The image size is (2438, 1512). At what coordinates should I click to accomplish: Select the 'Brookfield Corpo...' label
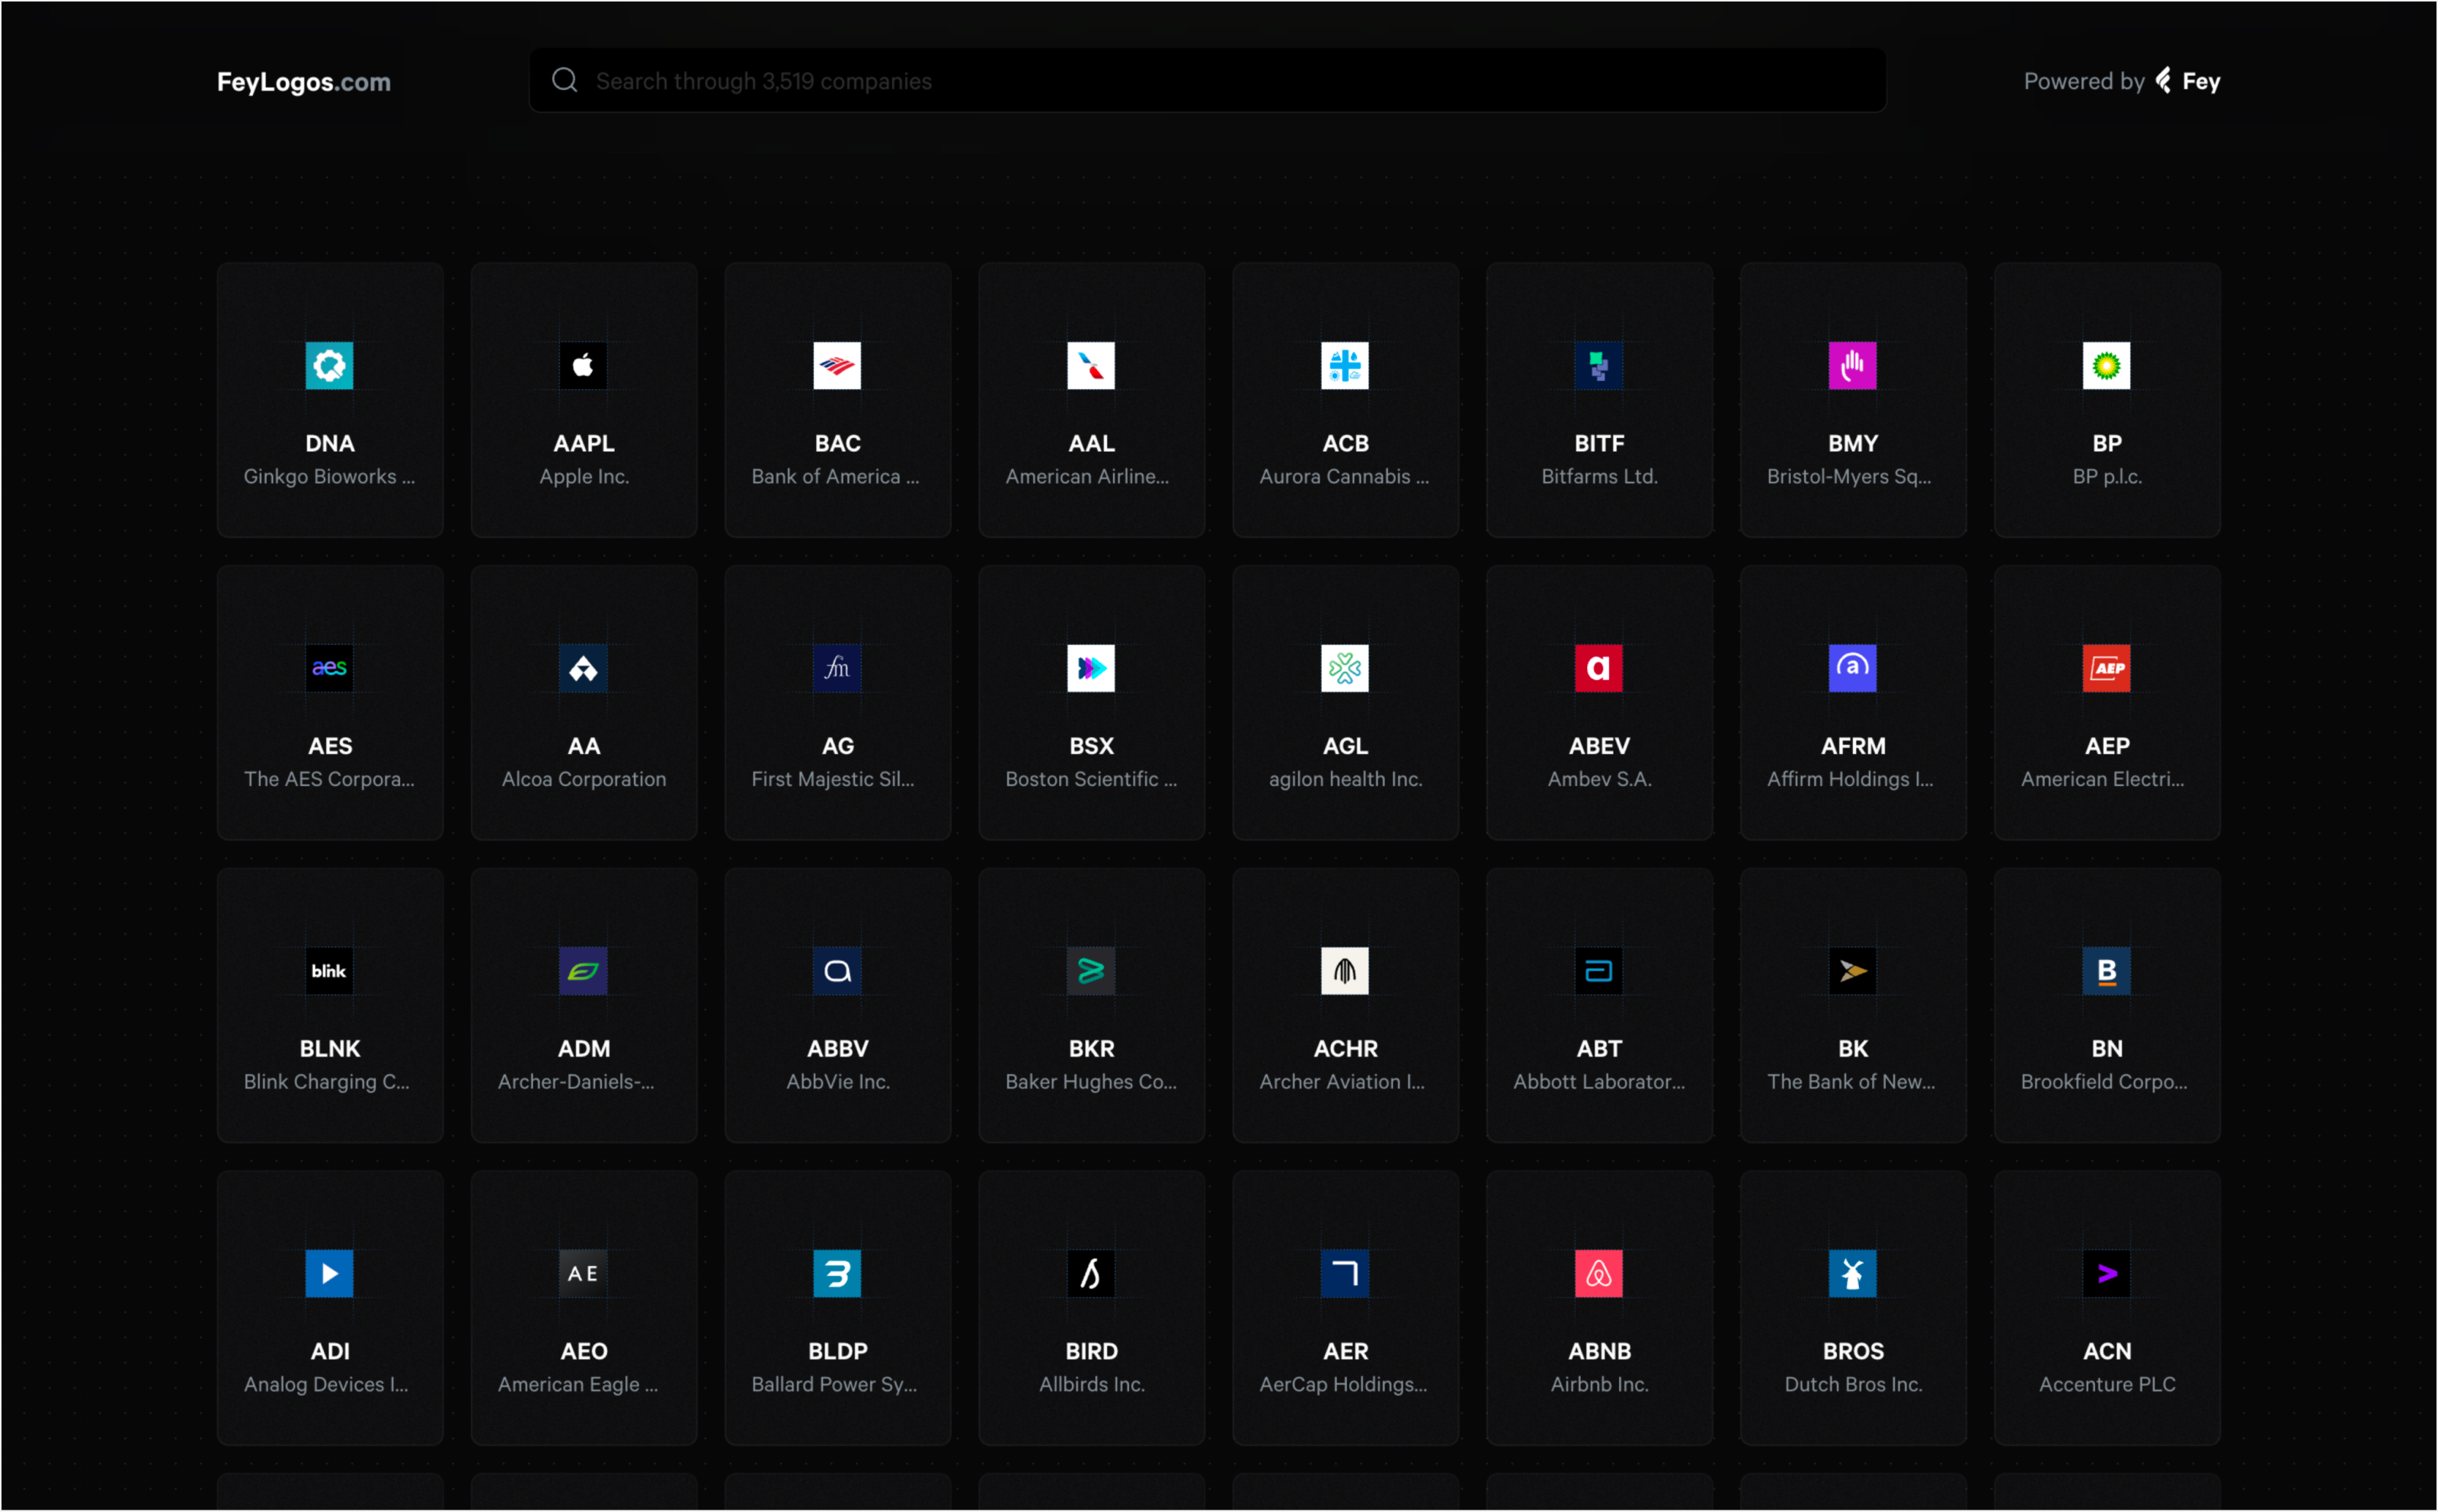click(x=2104, y=1082)
